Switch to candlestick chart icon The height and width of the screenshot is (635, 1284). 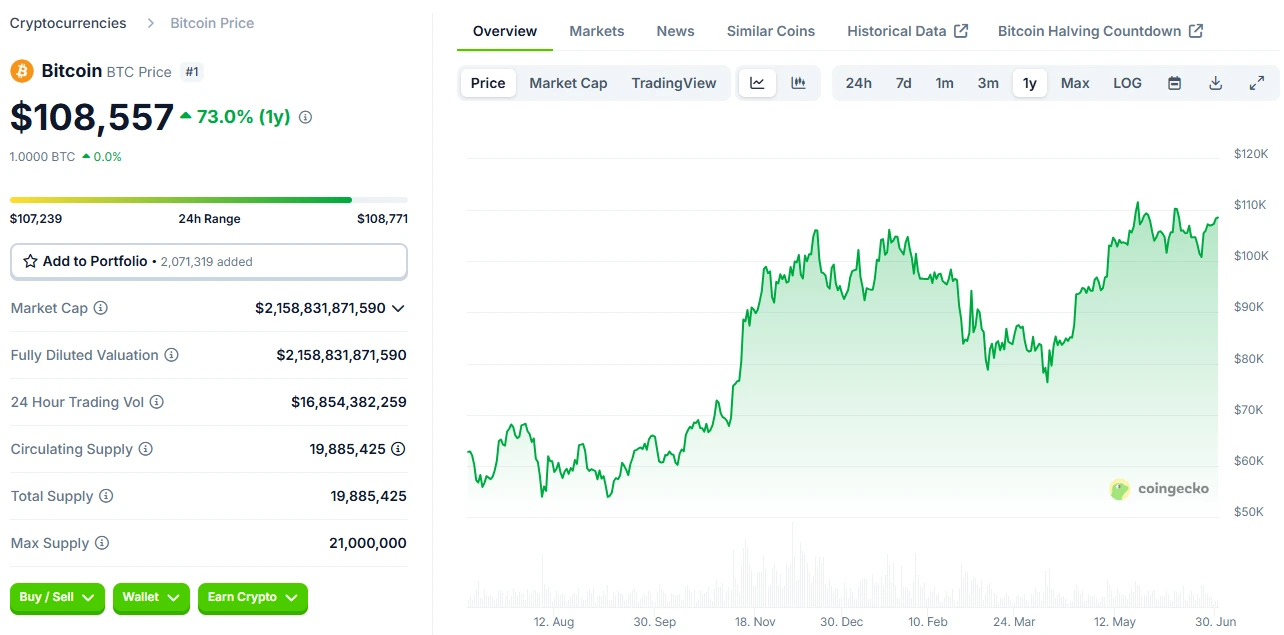(798, 83)
